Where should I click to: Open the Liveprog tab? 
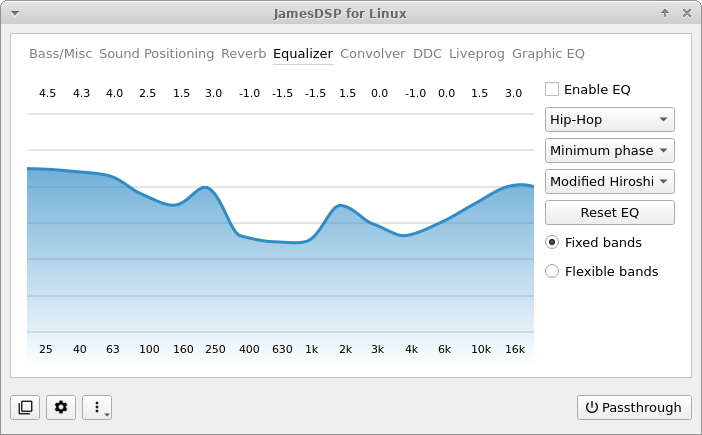click(476, 54)
